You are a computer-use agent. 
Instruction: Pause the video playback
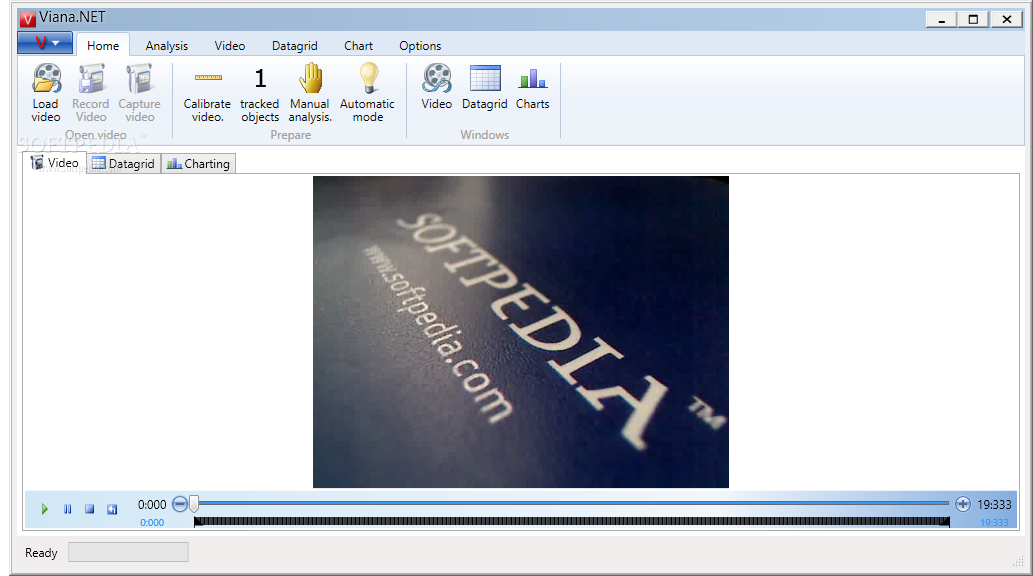(68, 509)
